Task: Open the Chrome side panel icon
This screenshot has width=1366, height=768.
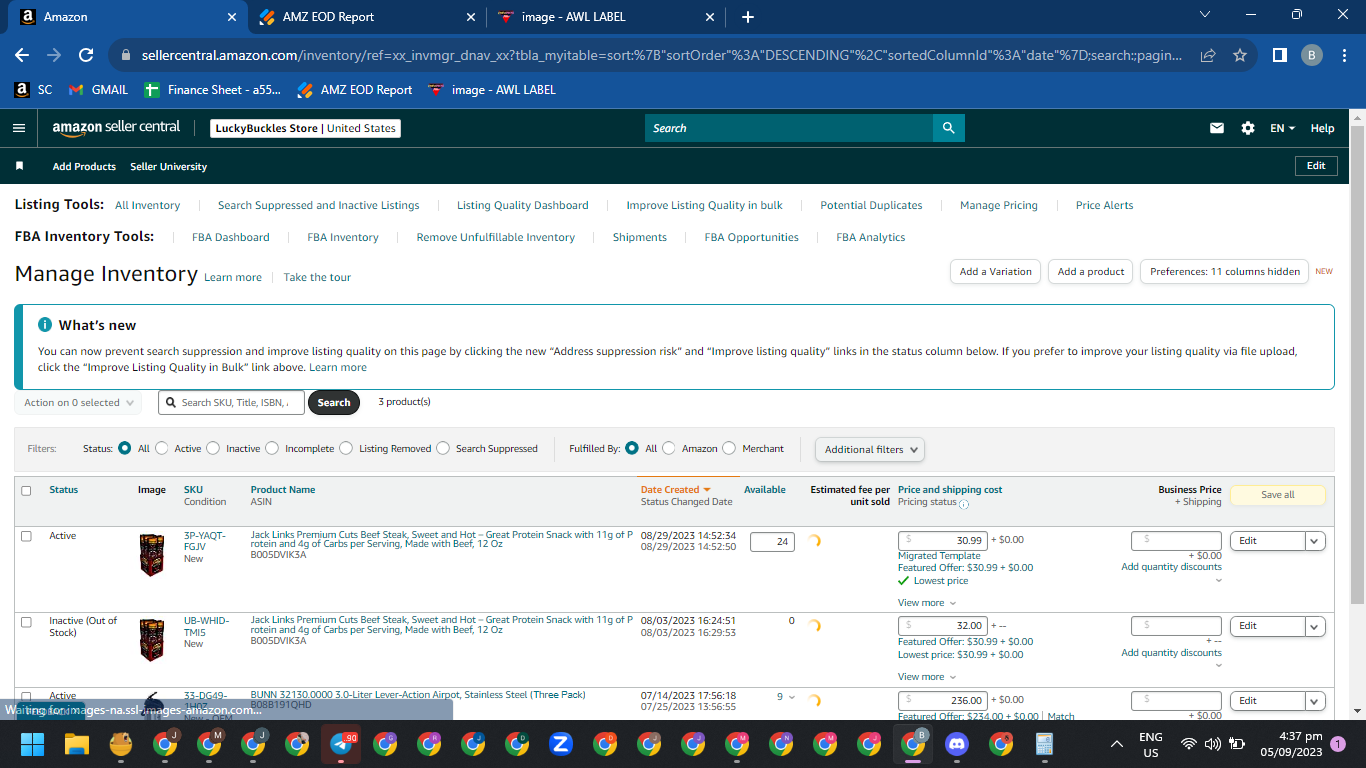Action: (1280, 55)
